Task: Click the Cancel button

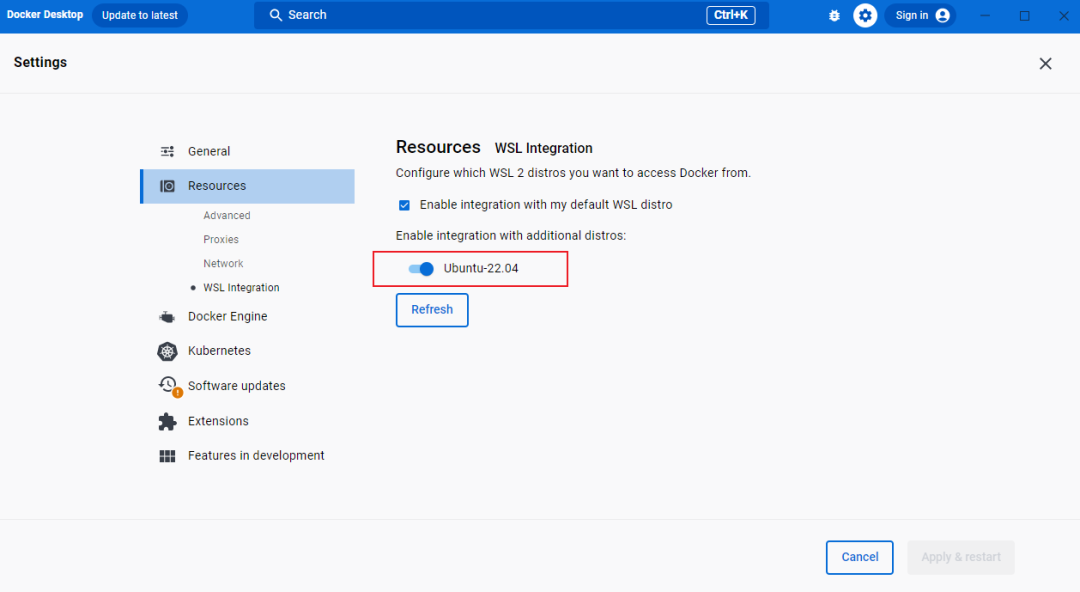Action: click(860, 558)
